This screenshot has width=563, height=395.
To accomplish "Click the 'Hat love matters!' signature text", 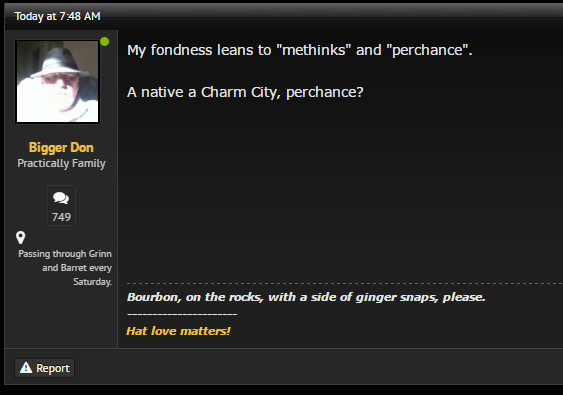I will (178, 331).
